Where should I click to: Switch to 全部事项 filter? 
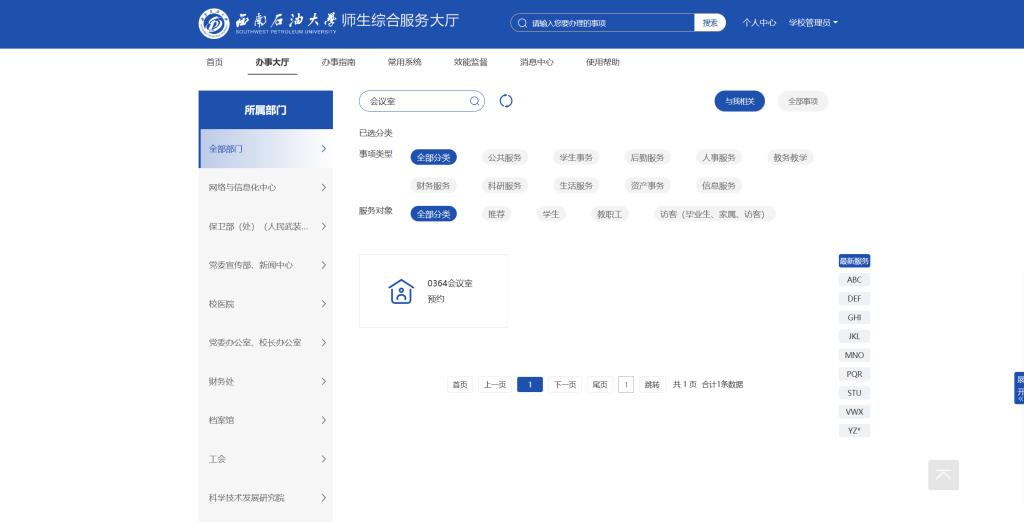pos(803,101)
